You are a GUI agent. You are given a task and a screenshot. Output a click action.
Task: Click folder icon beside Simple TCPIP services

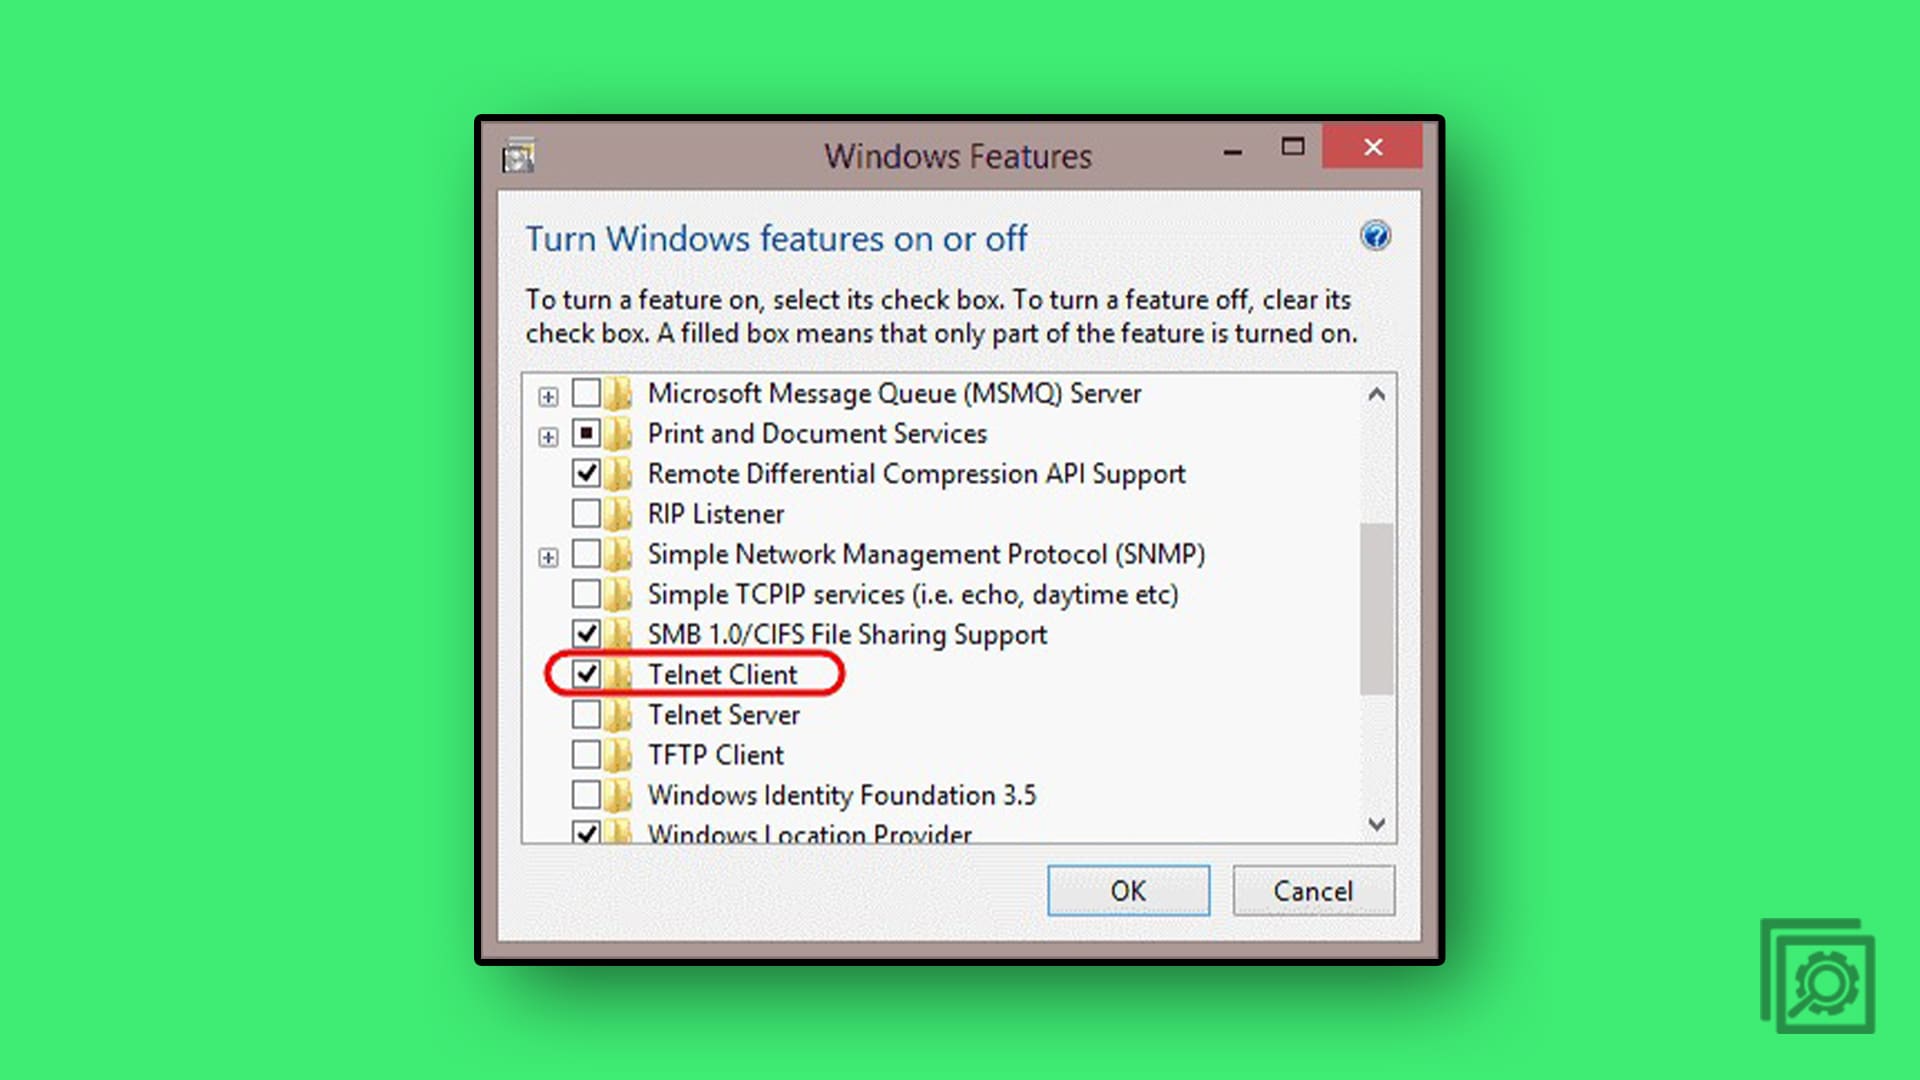619,594
